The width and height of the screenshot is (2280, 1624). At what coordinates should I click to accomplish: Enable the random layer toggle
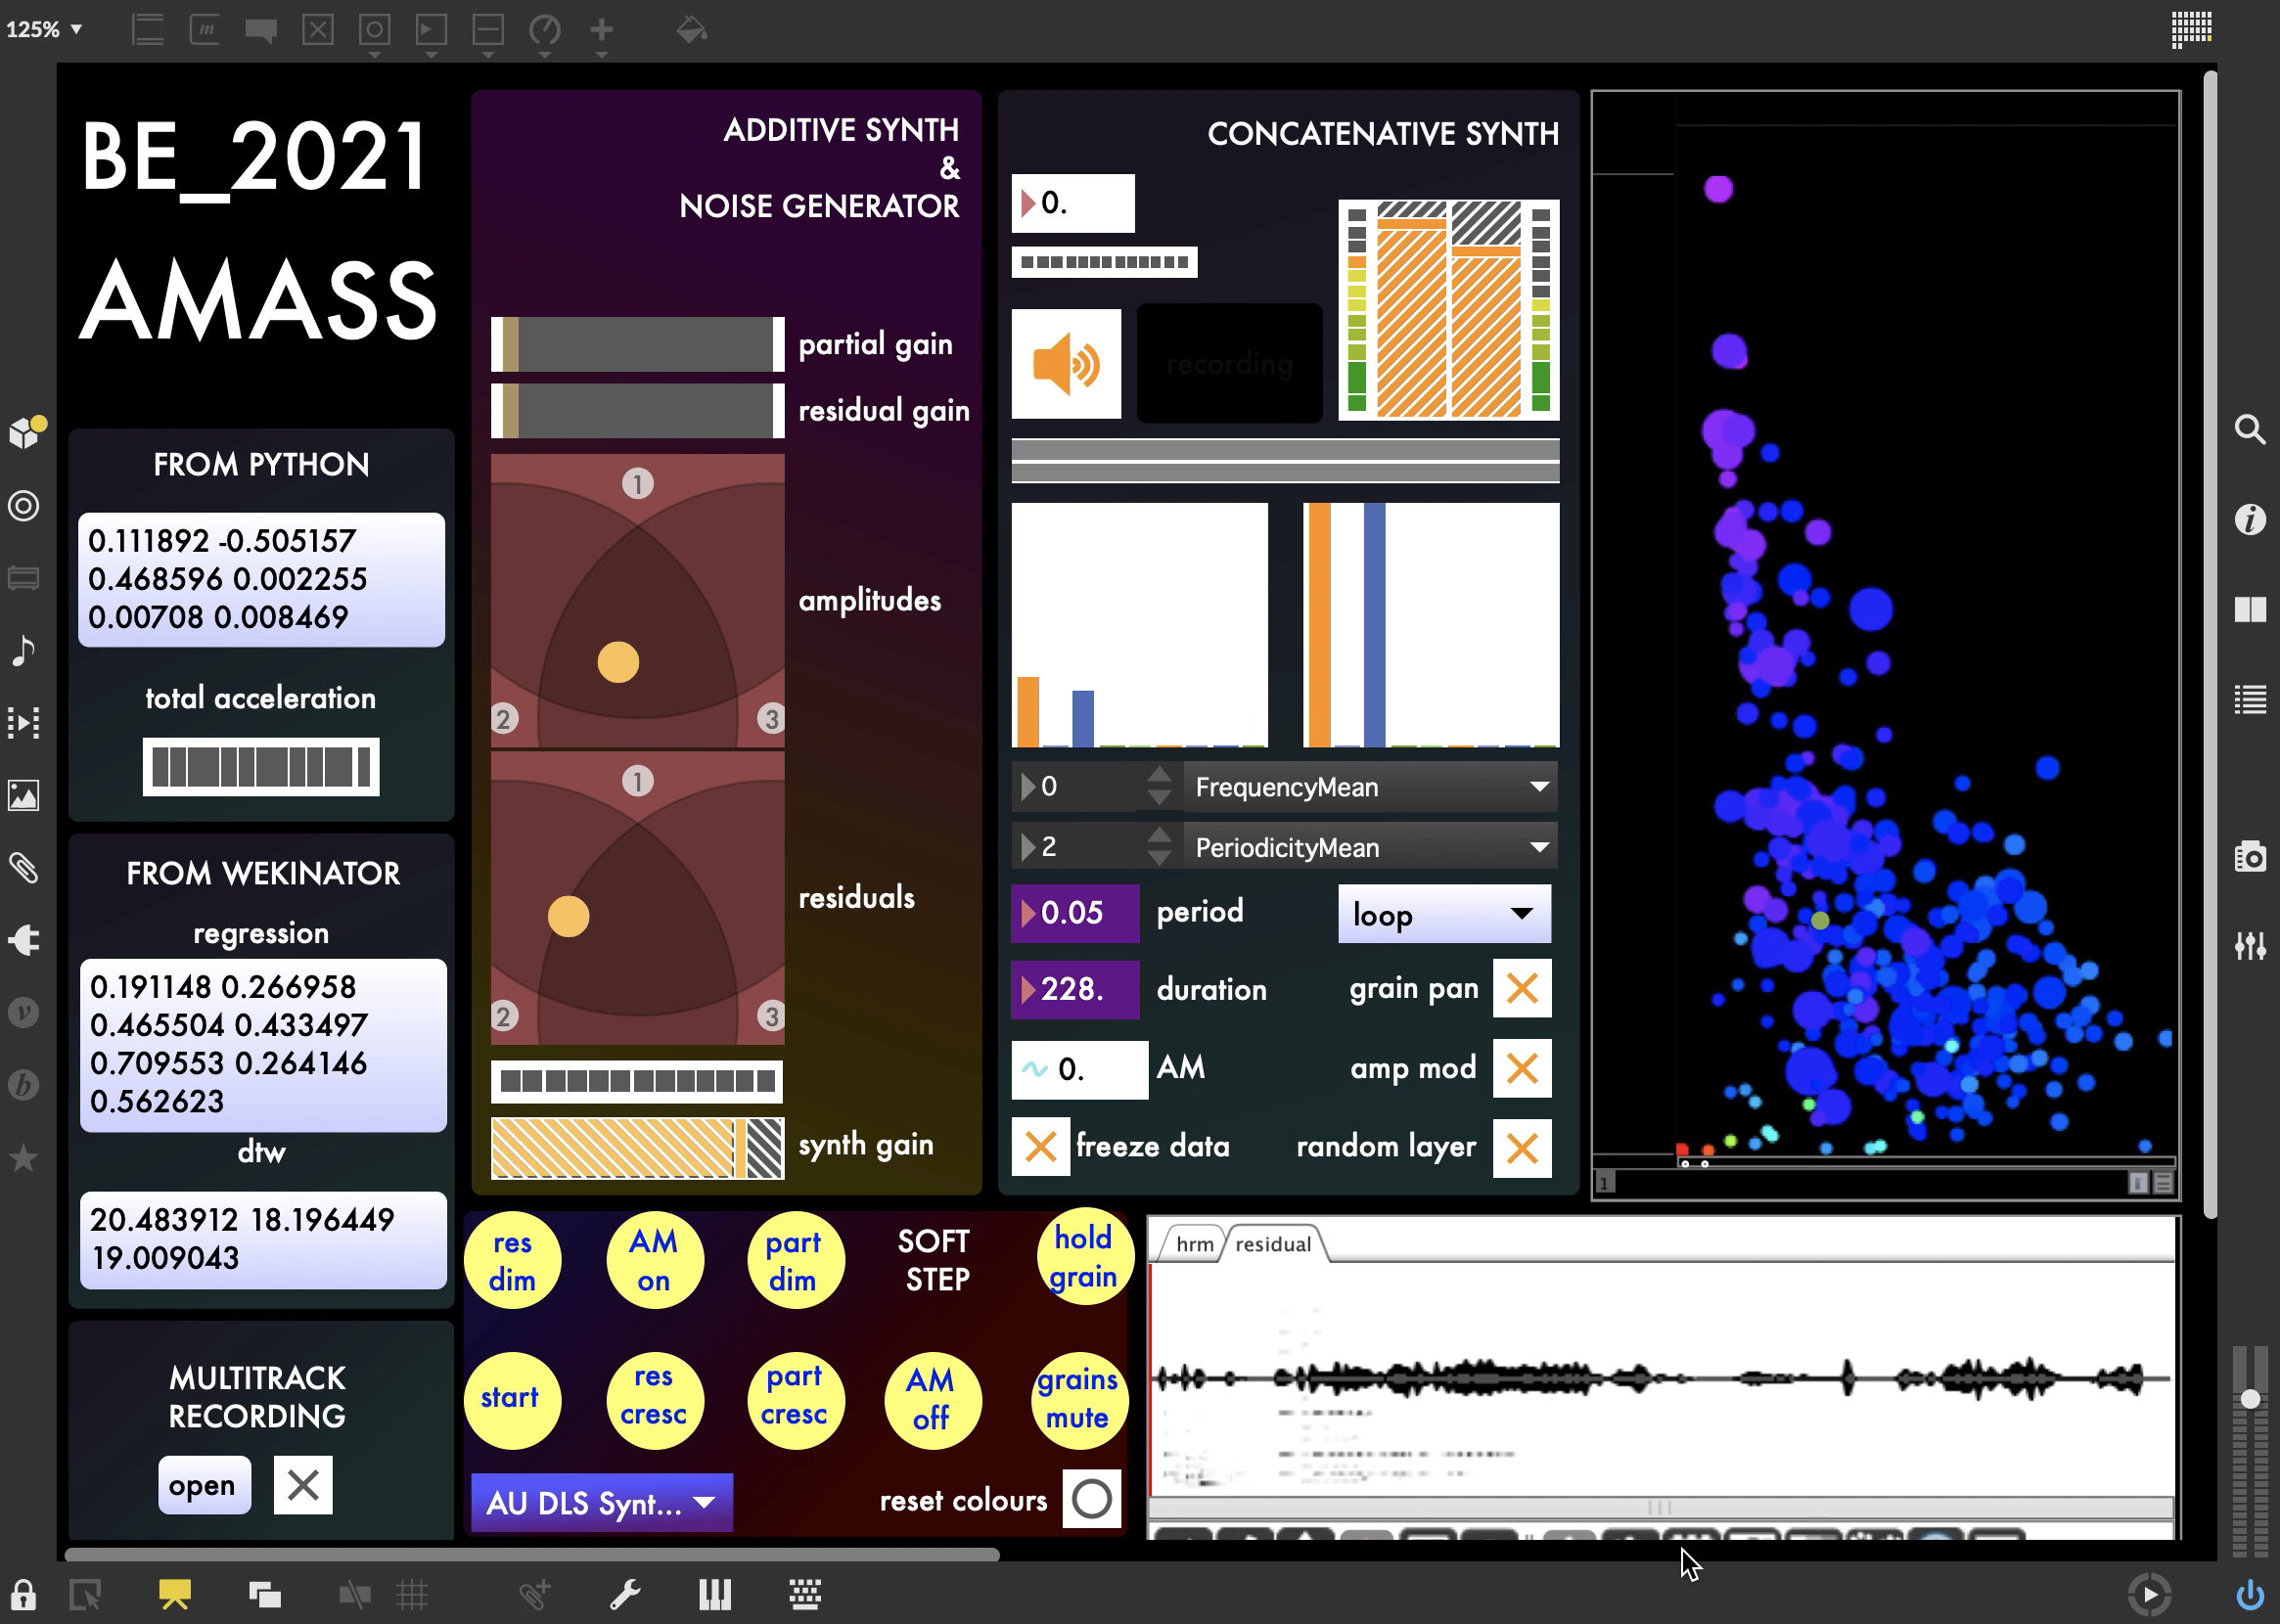point(1521,1148)
